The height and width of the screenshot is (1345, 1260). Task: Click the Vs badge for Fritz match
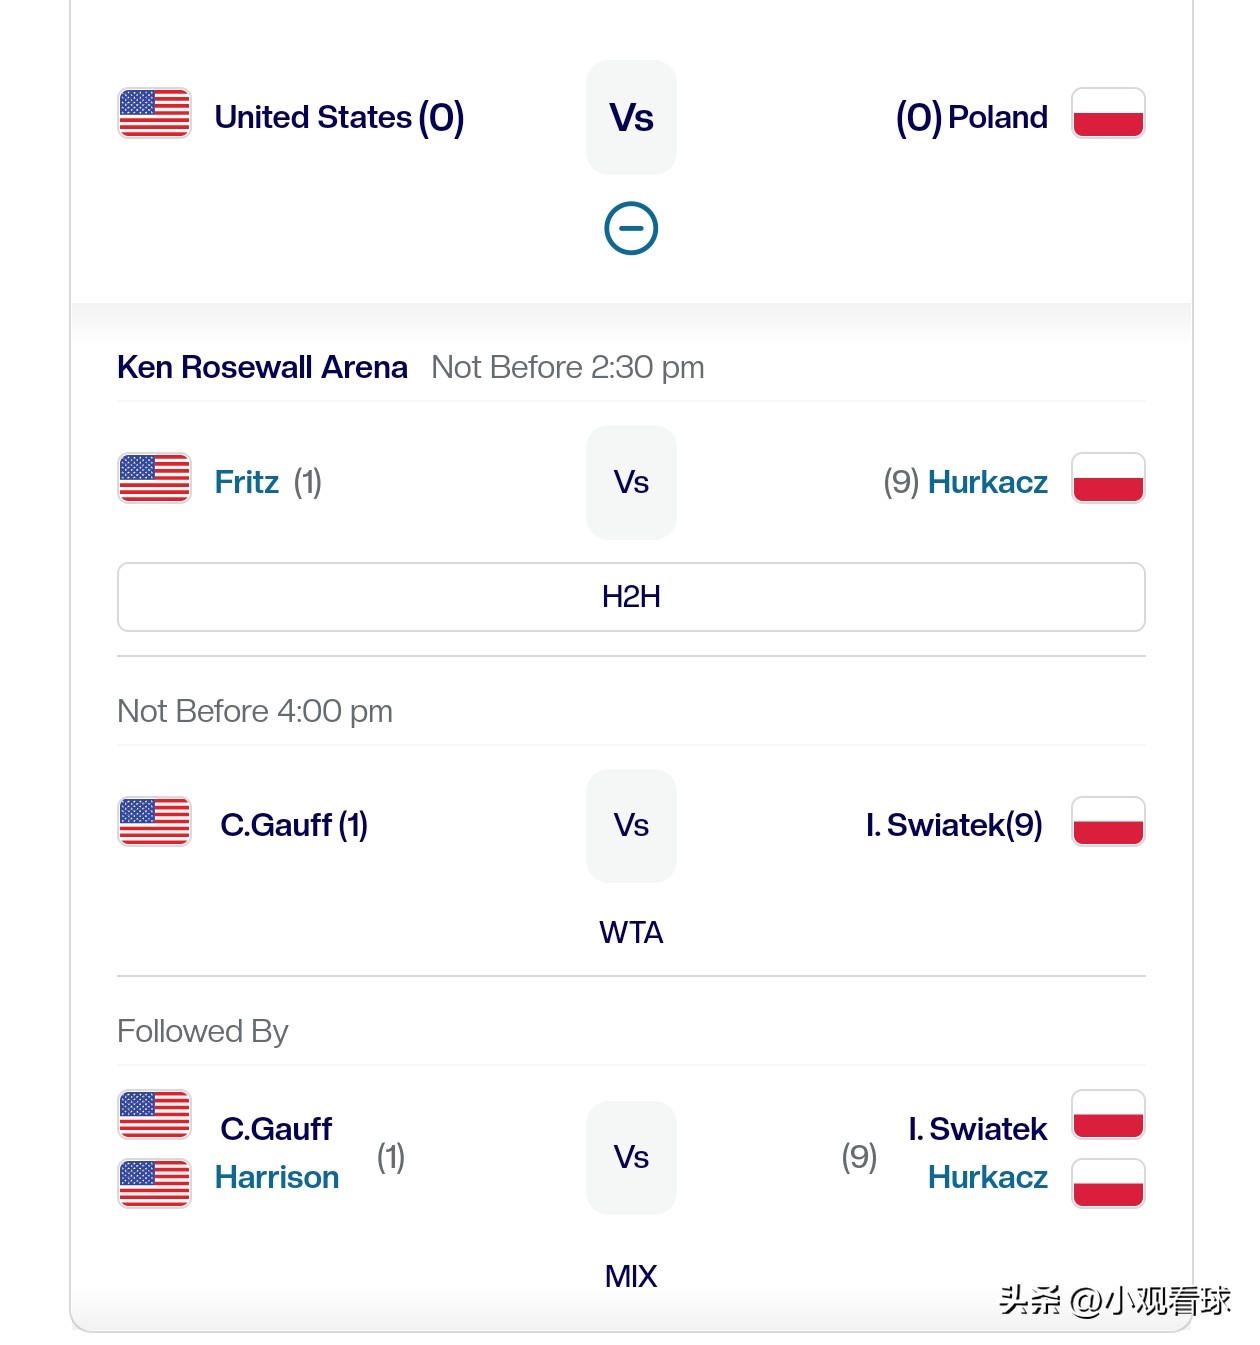pyautogui.click(x=631, y=482)
